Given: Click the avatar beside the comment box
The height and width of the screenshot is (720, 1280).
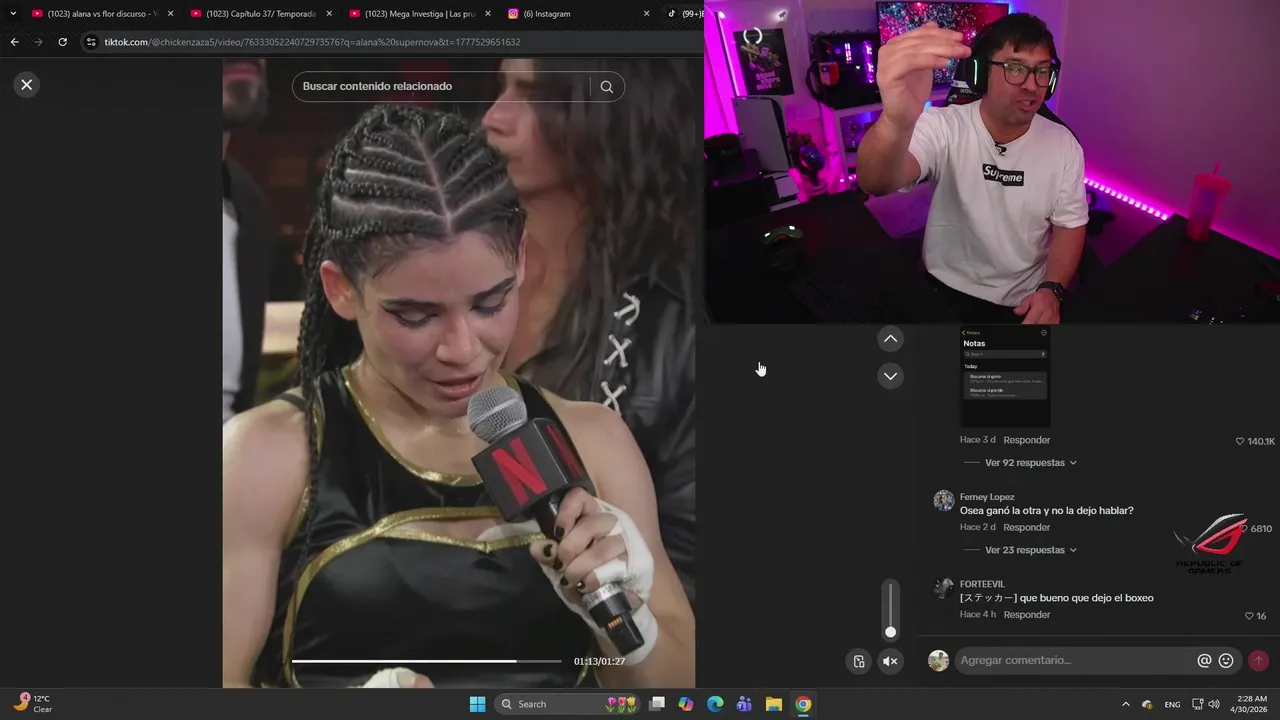Looking at the screenshot, I should click(938, 660).
